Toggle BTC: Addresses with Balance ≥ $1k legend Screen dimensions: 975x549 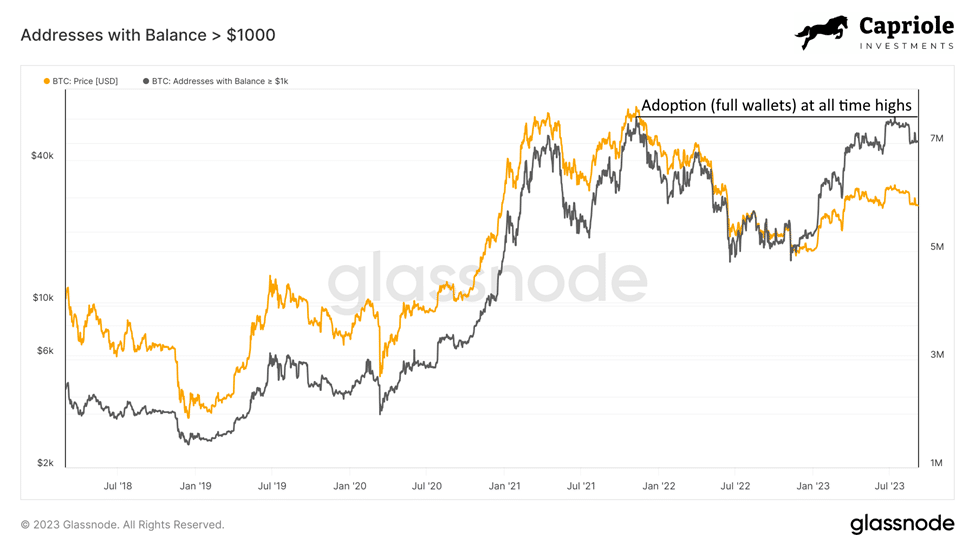click(x=220, y=81)
